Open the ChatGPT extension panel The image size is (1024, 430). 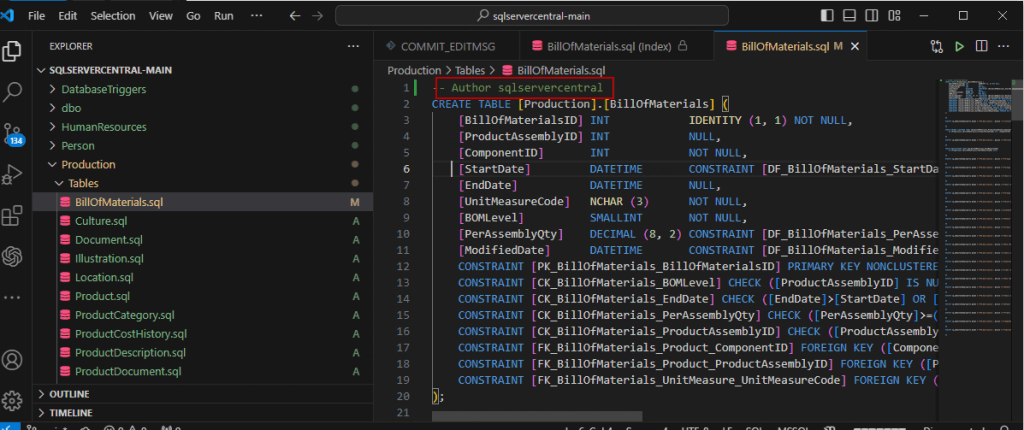(14, 256)
